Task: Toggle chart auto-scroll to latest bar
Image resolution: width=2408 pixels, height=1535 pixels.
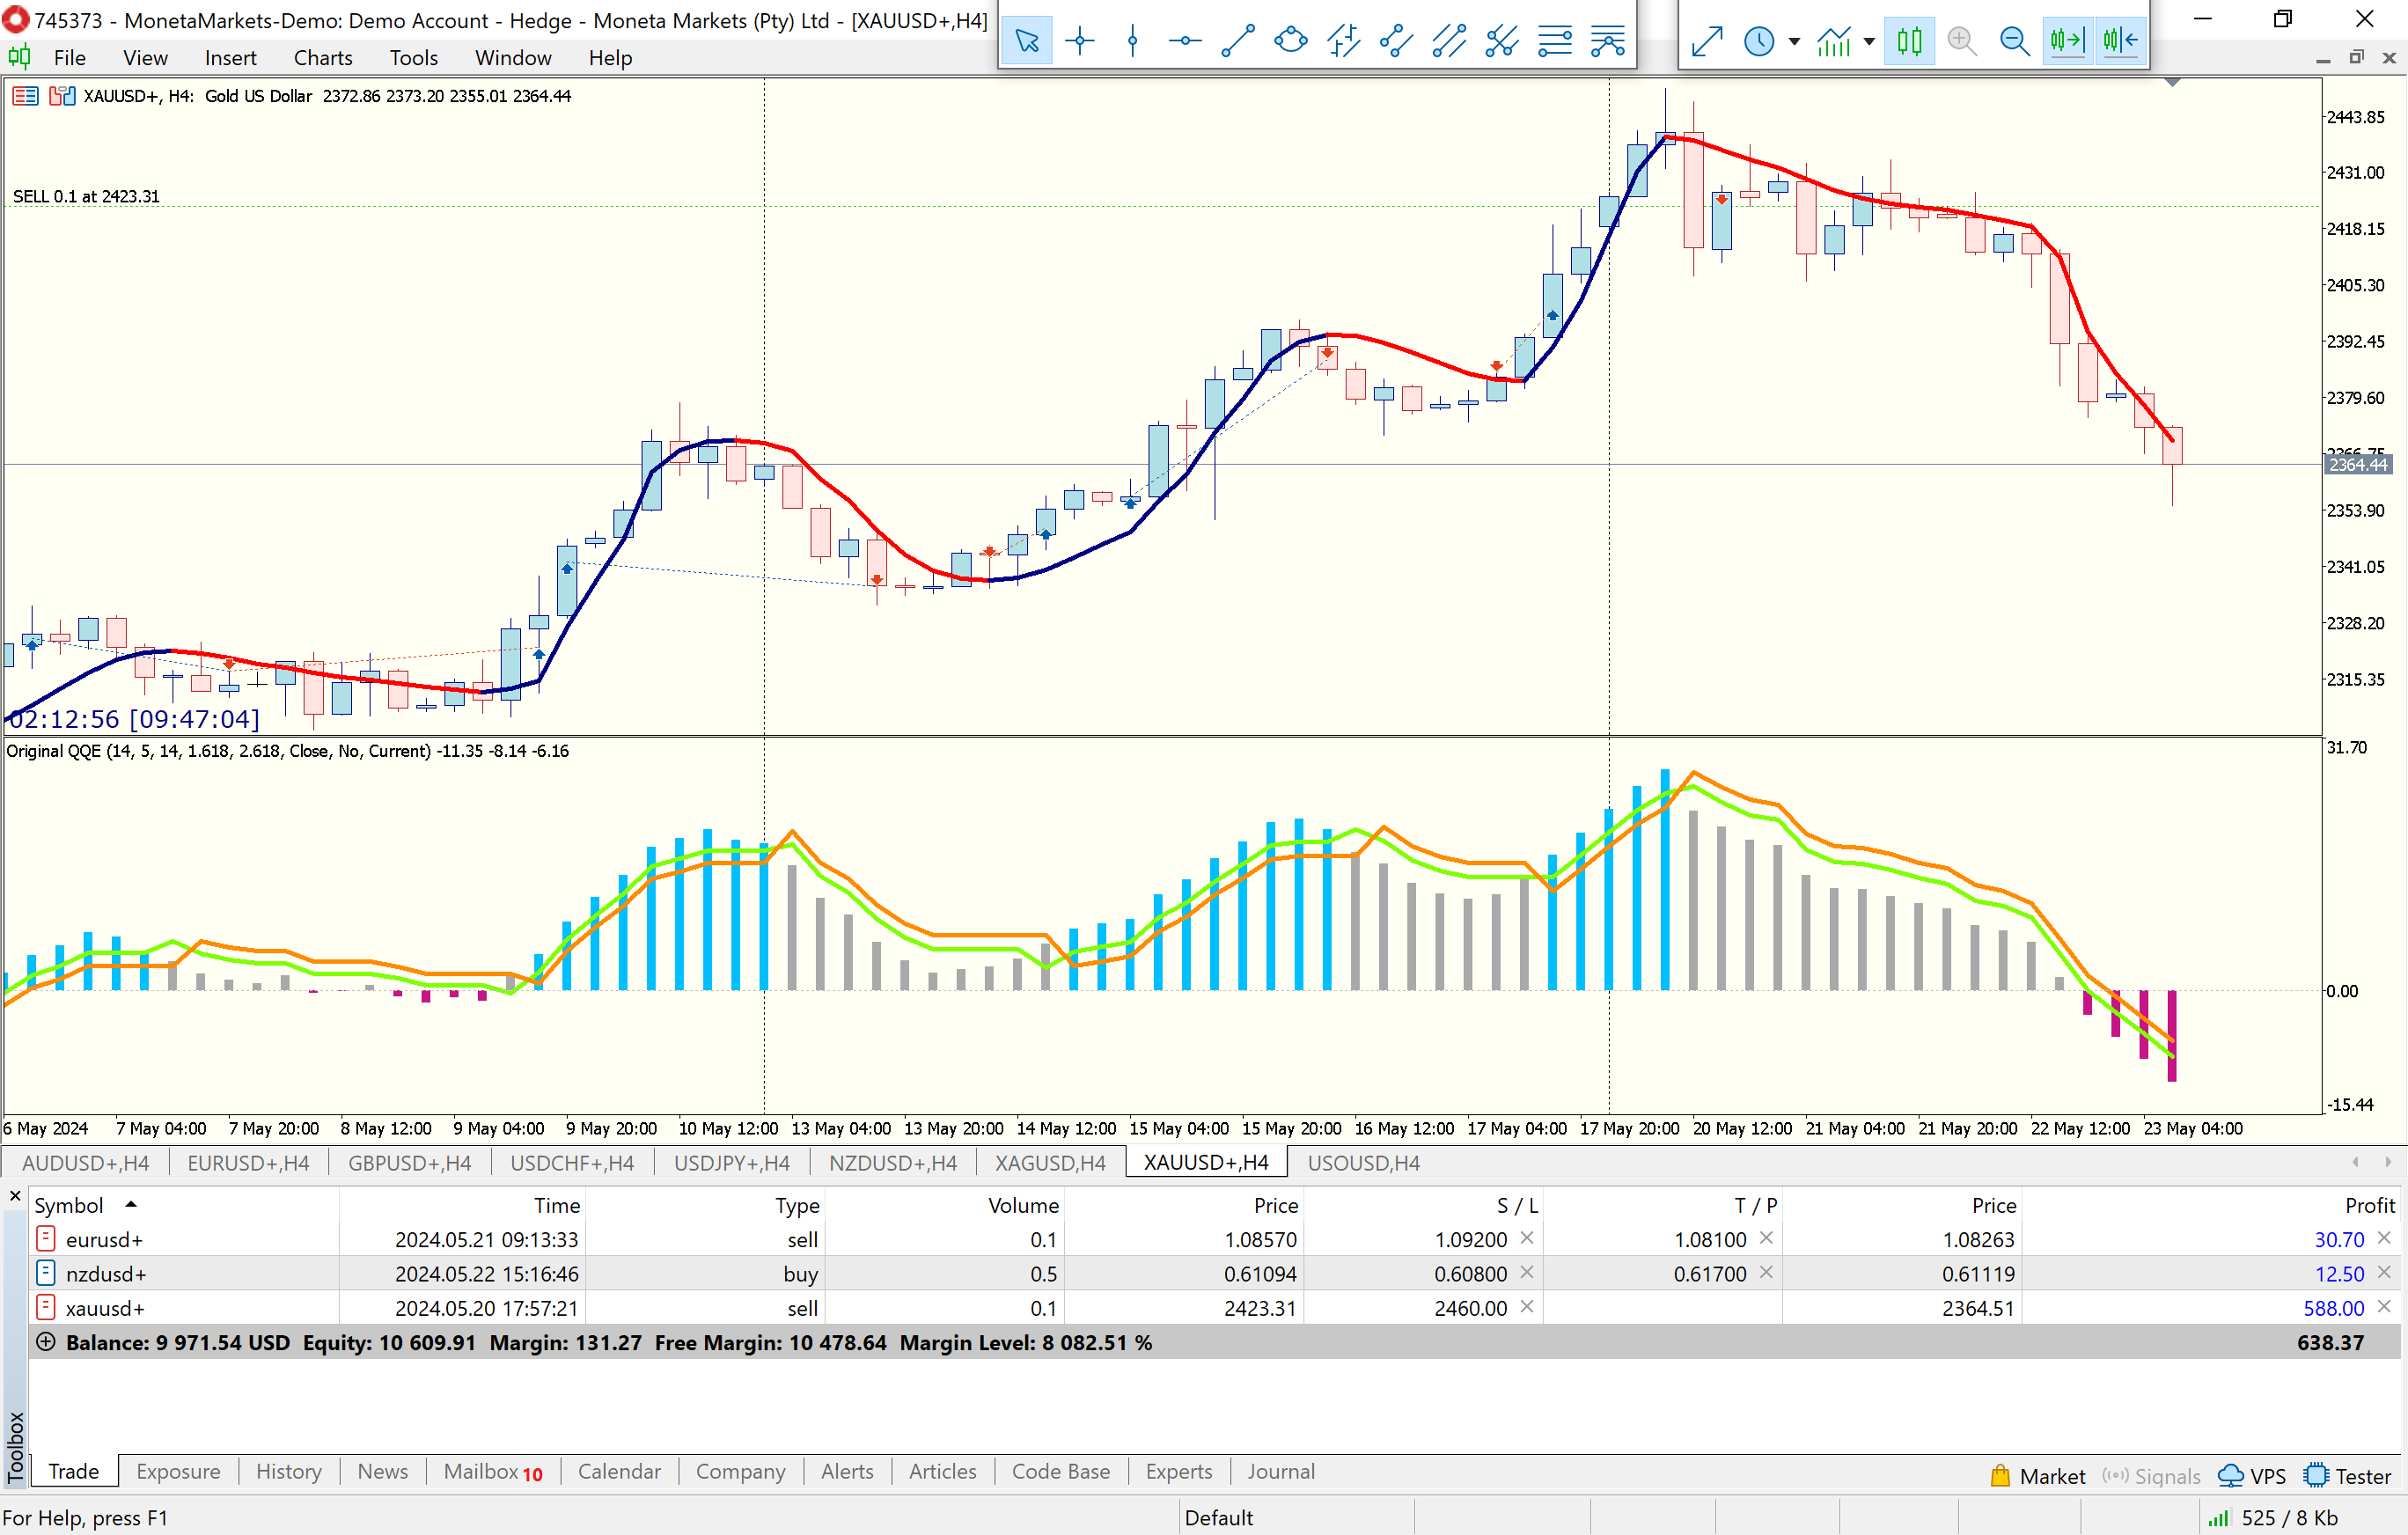Action: (x=2067, y=41)
